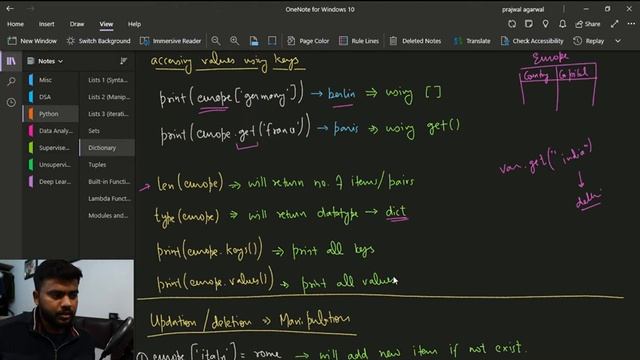The image size is (640, 360).
Task: Open the Sets page
Action: [x=107, y=131]
